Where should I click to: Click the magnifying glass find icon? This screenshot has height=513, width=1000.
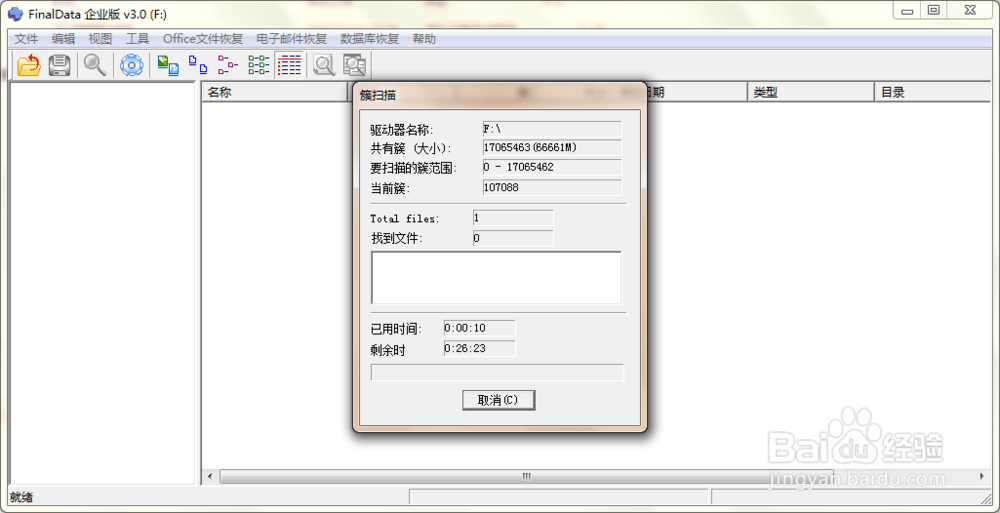tap(95, 65)
